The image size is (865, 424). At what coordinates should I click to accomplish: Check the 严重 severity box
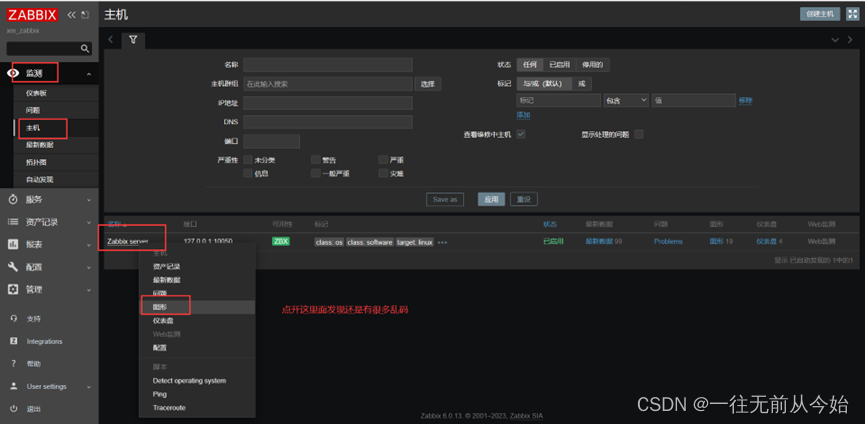(383, 160)
